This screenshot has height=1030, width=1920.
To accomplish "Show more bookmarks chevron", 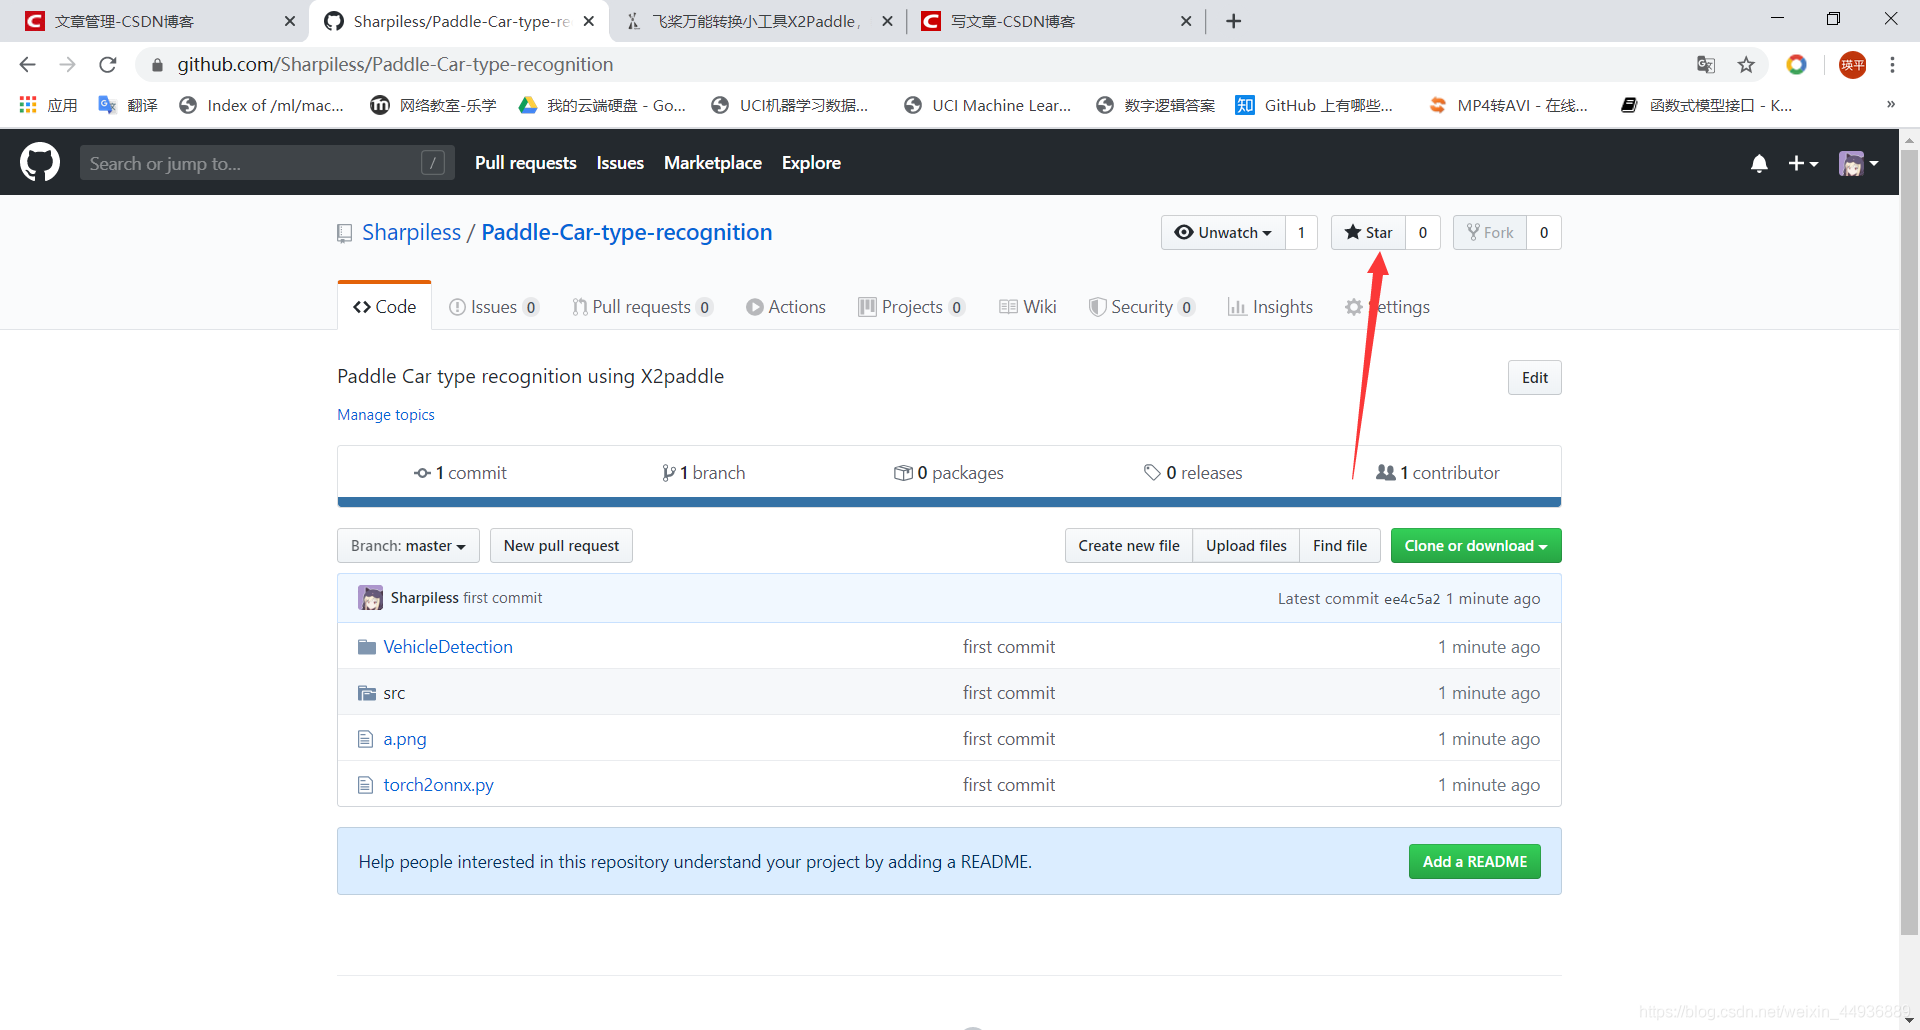I will pos(1891,105).
